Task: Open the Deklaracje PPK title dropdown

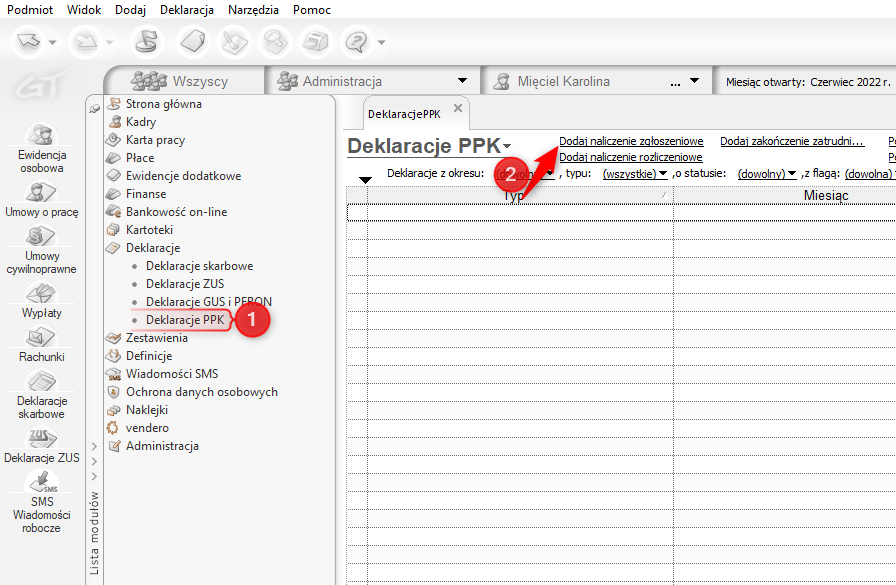Action: click(507, 147)
